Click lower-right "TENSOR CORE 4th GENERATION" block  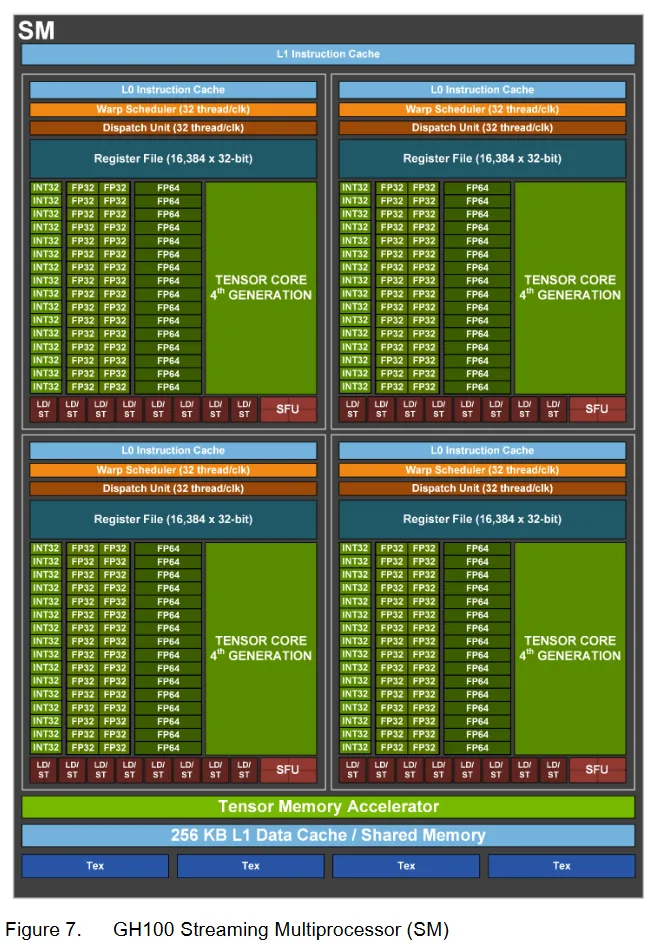pyautogui.click(x=570, y=649)
